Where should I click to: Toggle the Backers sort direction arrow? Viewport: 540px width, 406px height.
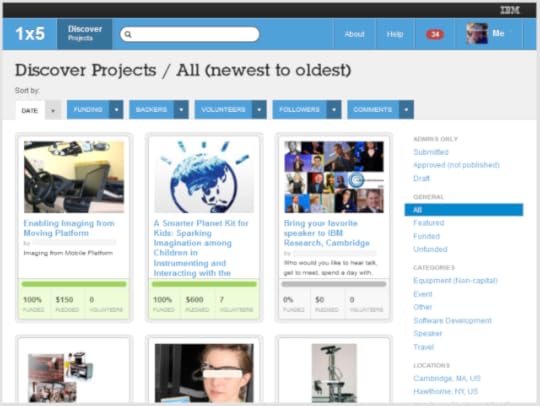click(x=181, y=110)
